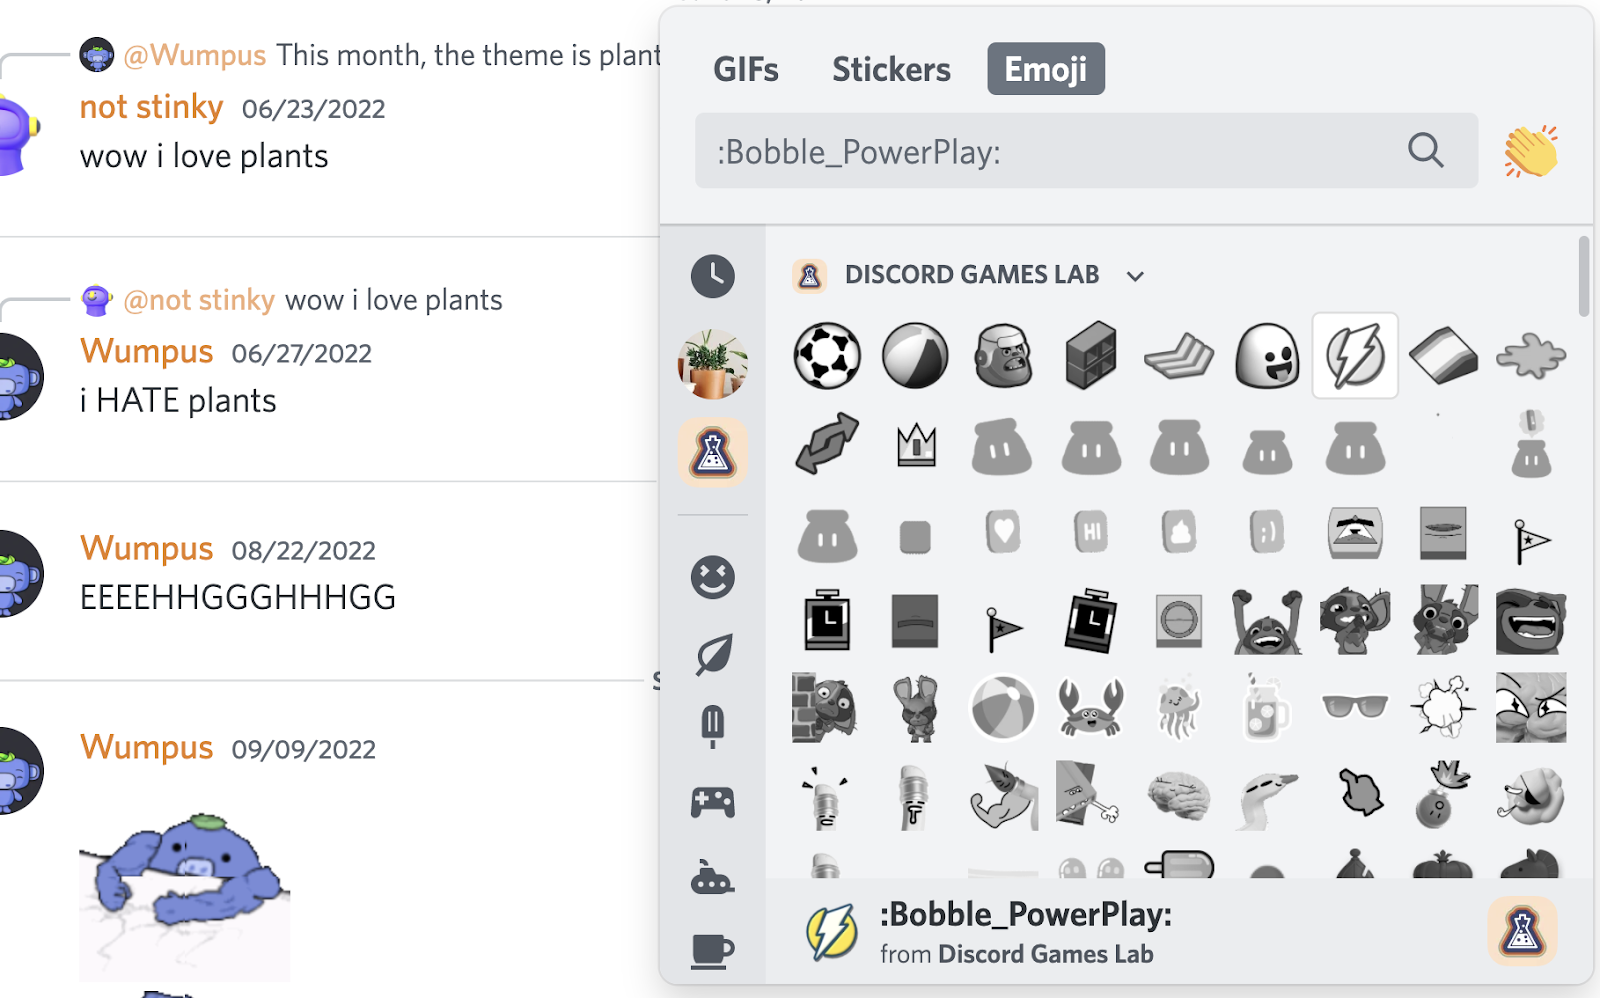
Task: Select the Discord Games Lab flask category icon
Action: 713,453
